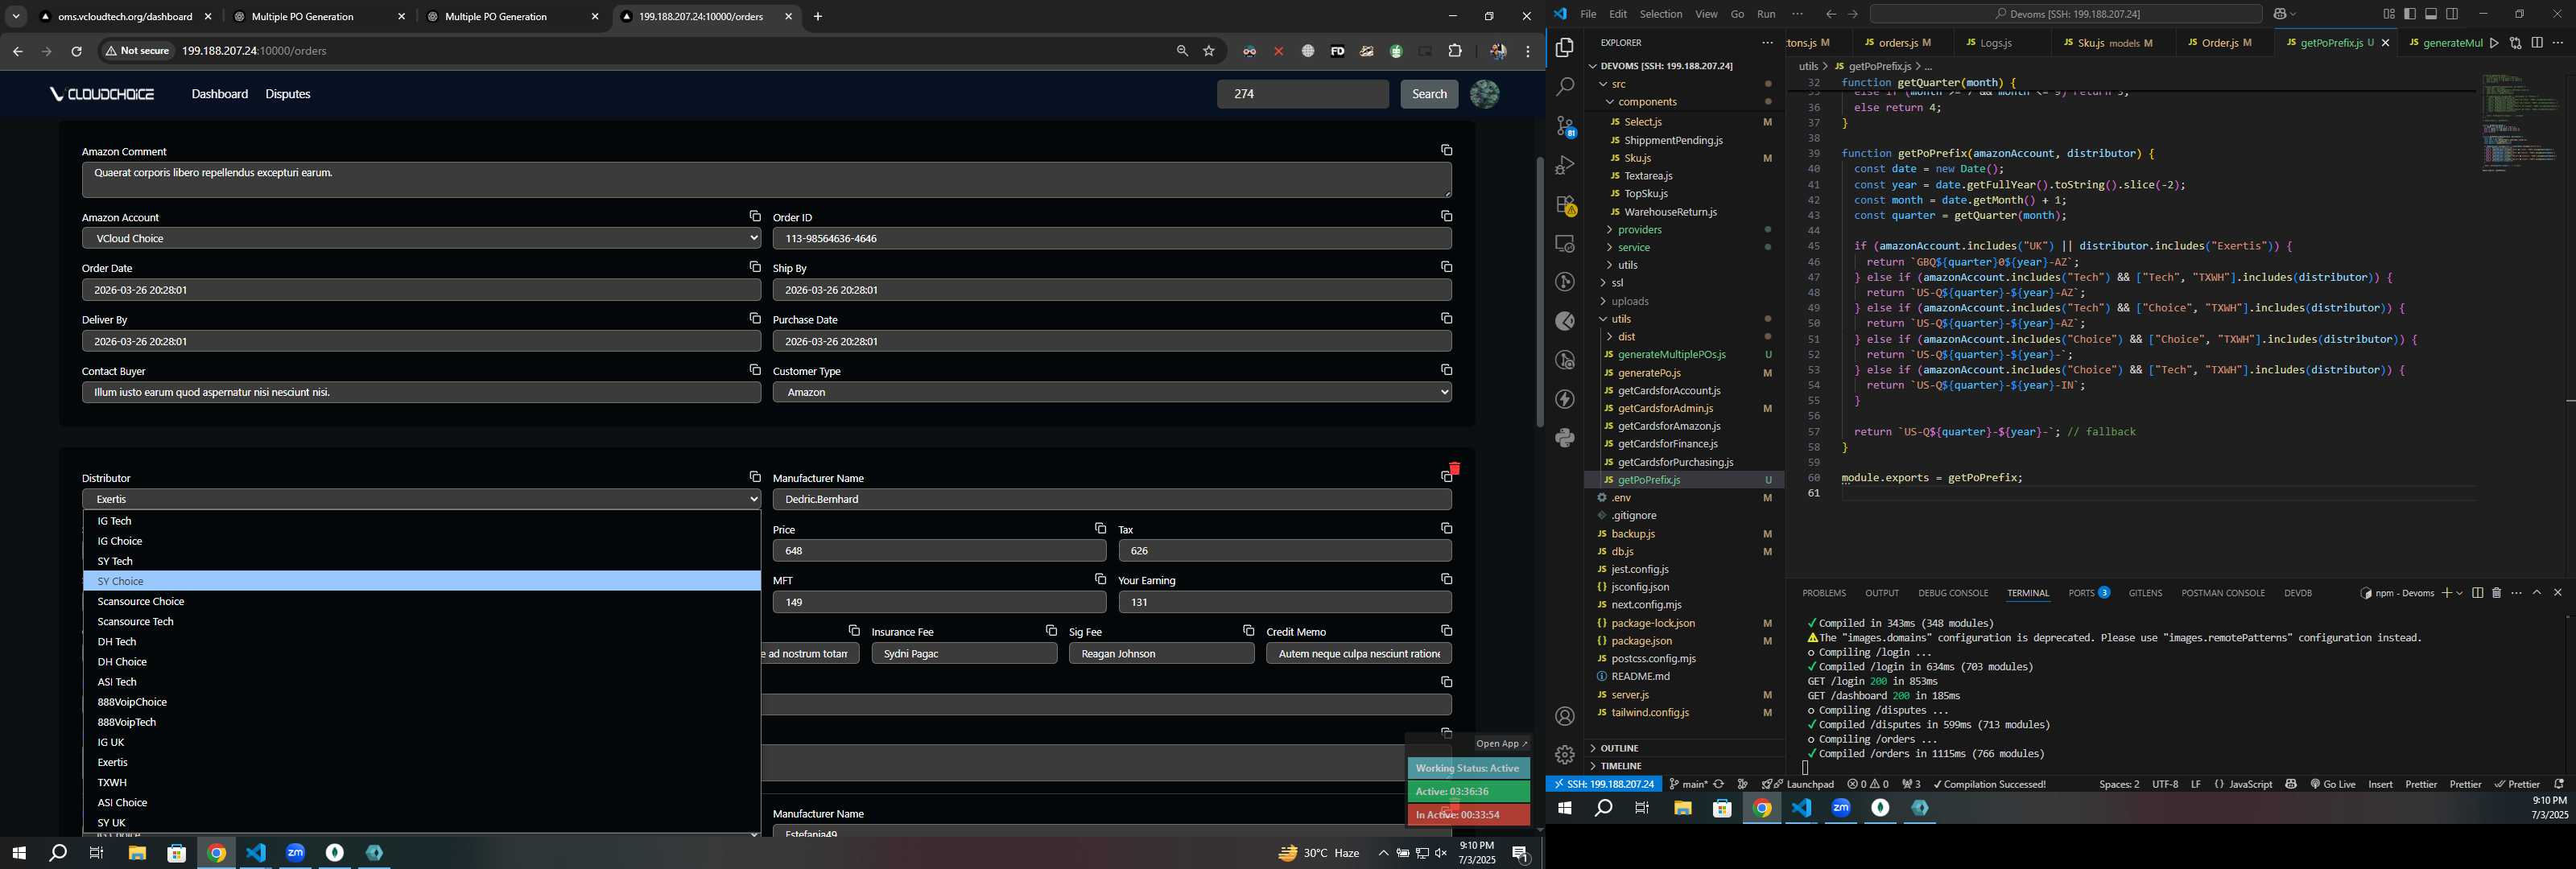
Task: Open the Python icon in activity bar
Action: (1565, 438)
